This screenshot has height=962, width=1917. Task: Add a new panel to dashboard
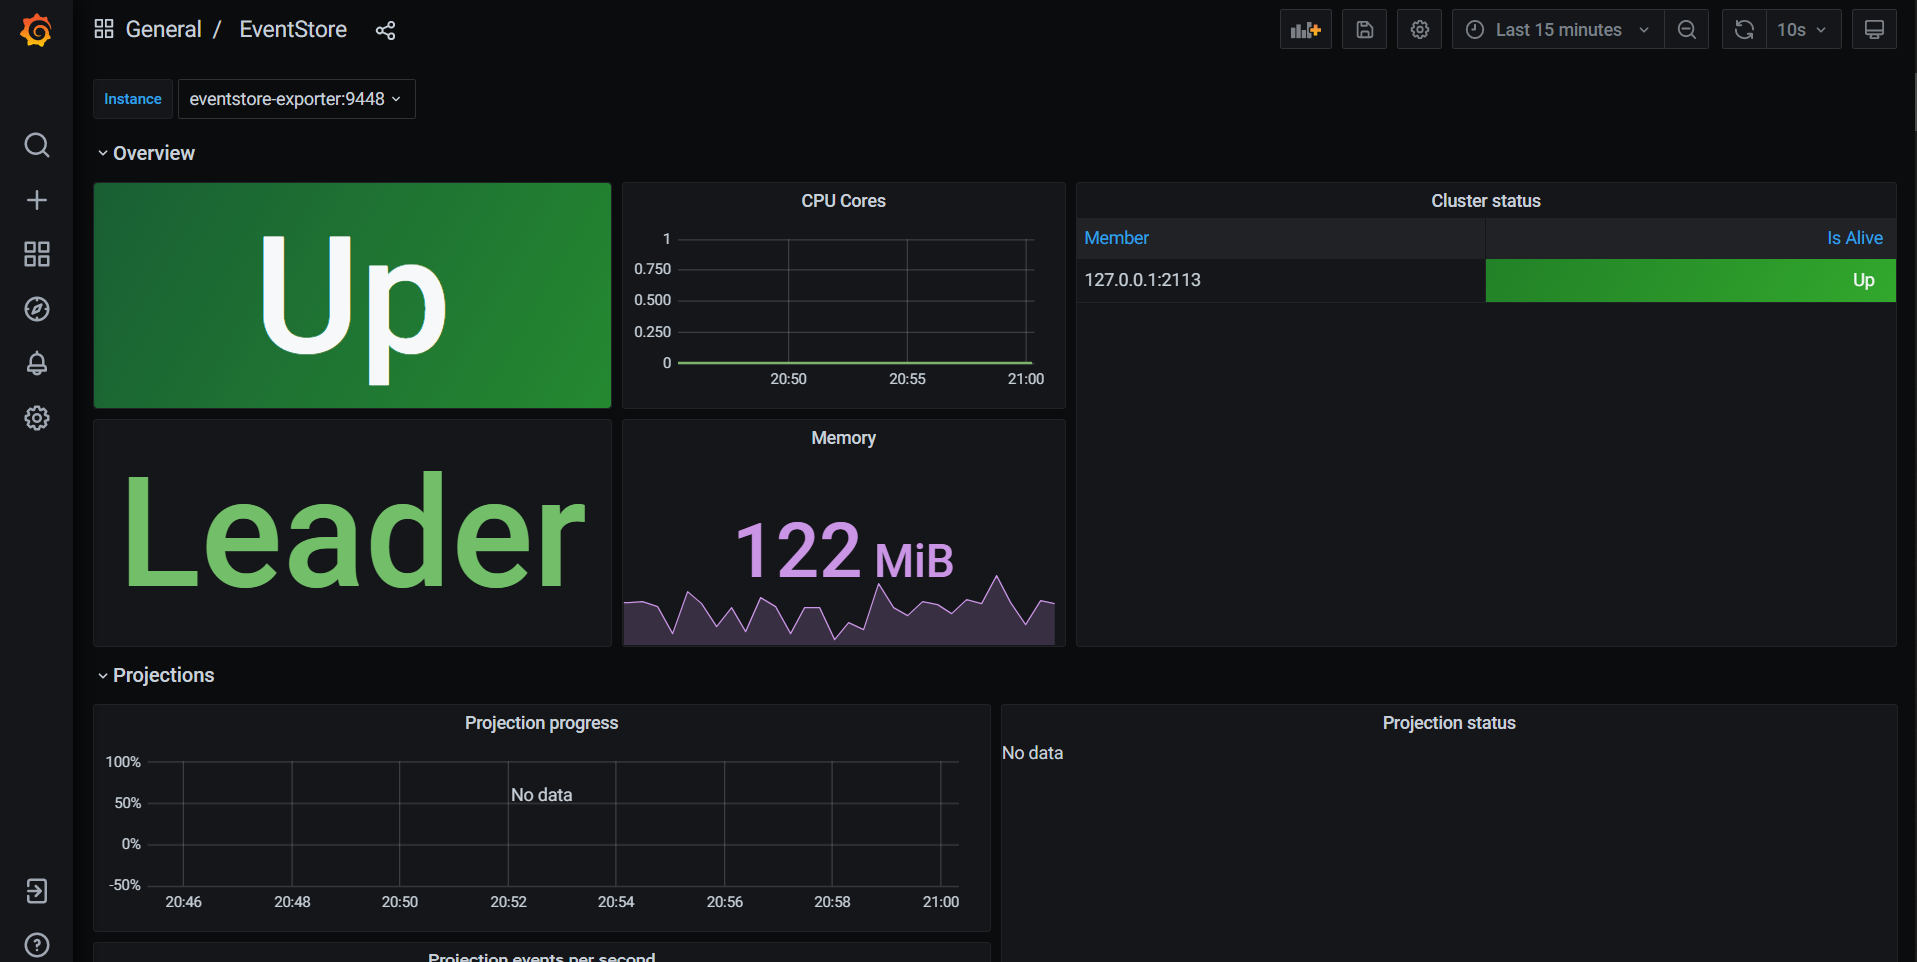(x=1306, y=30)
